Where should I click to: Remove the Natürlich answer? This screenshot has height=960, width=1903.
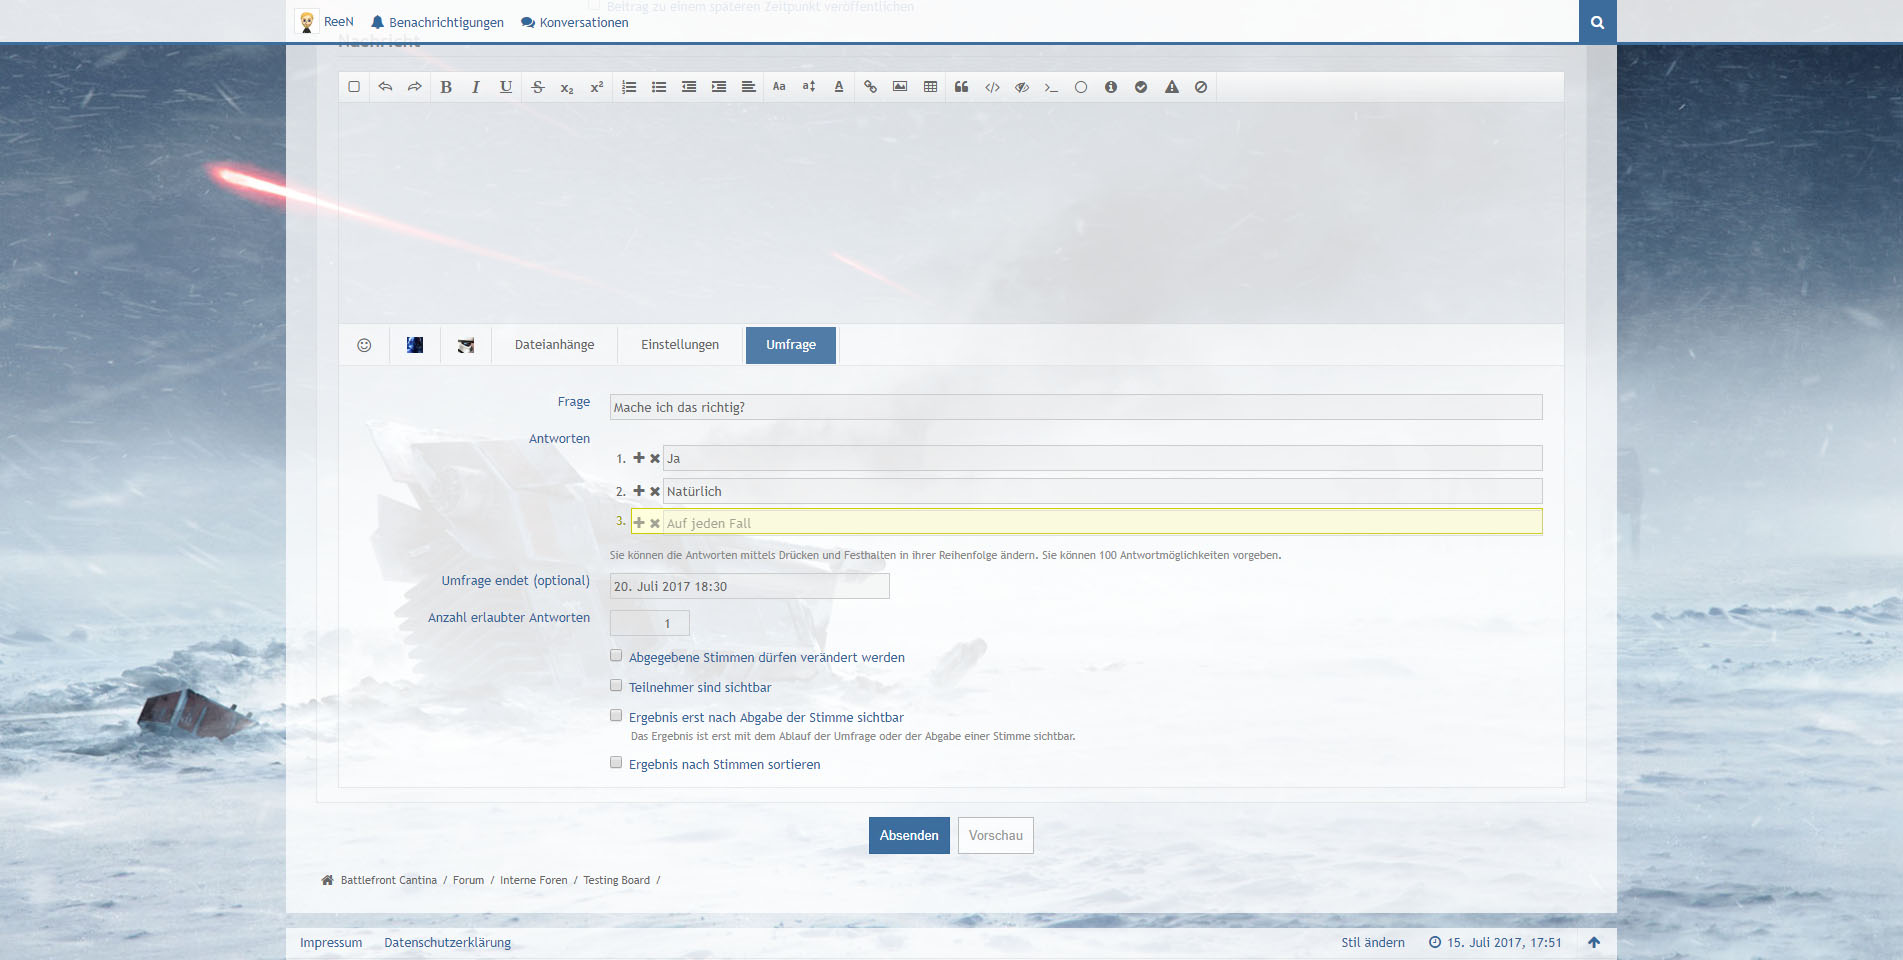click(655, 492)
